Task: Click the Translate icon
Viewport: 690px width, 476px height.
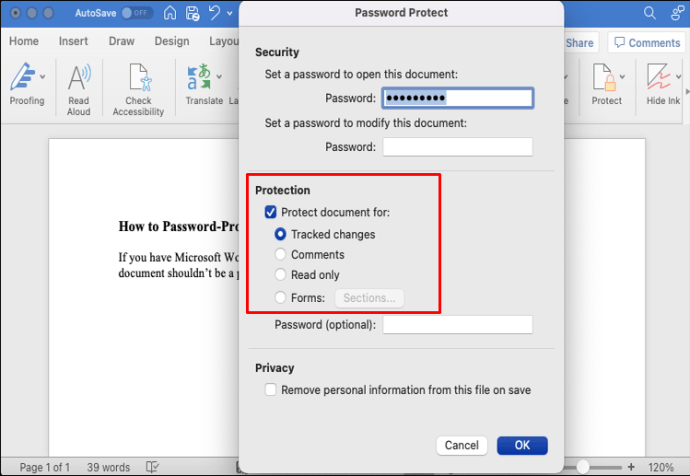Action: [x=198, y=77]
